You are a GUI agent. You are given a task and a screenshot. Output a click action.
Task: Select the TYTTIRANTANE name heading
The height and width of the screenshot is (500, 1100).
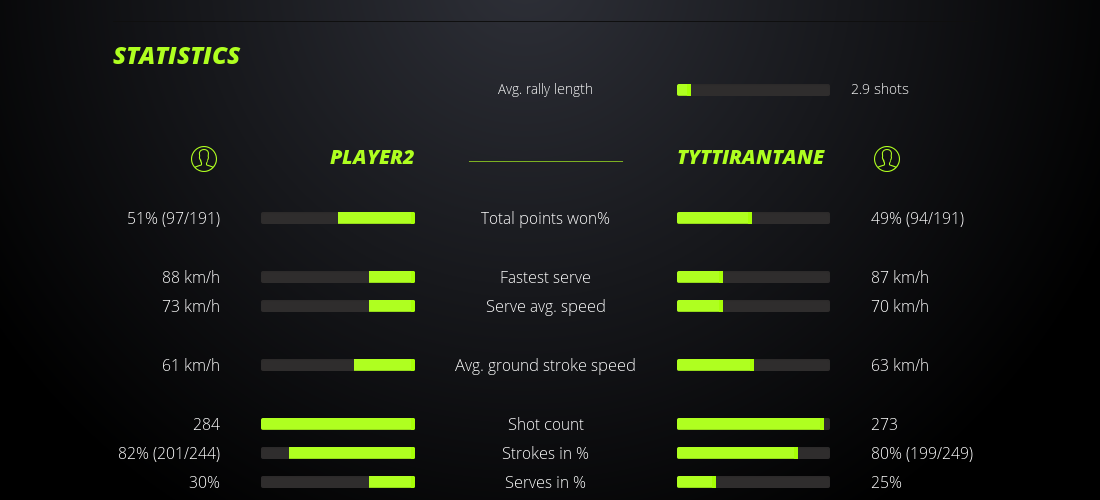click(x=751, y=157)
